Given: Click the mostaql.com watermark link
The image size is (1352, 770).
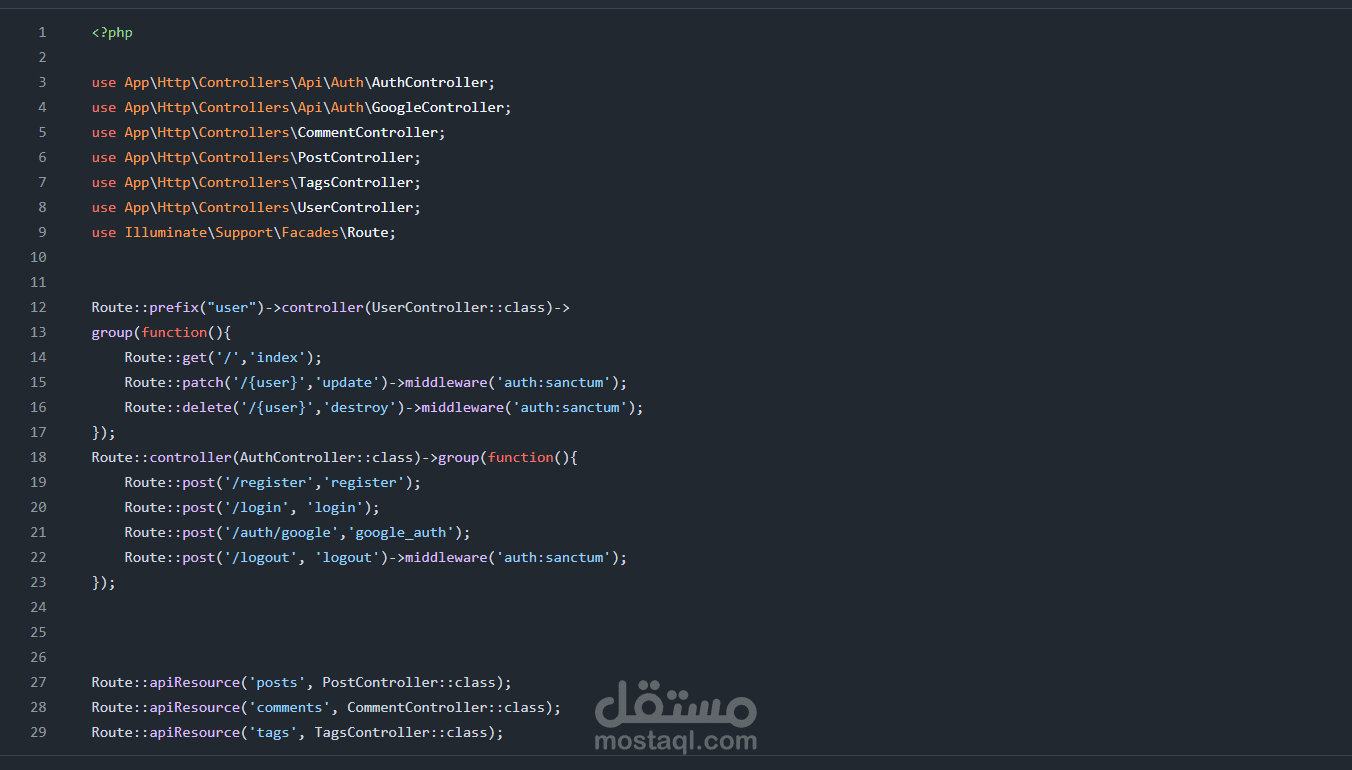Looking at the screenshot, I should pyautogui.click(x=676, y=741).
